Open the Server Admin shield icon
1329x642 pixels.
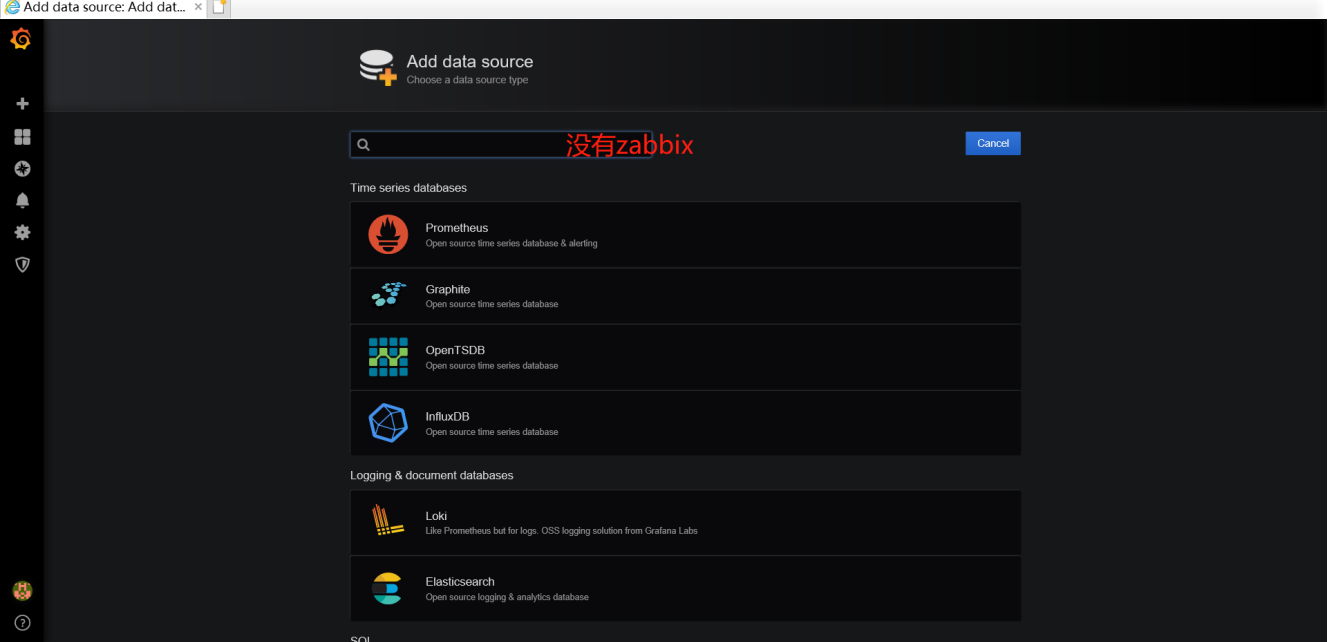click(x=22, y=264)
